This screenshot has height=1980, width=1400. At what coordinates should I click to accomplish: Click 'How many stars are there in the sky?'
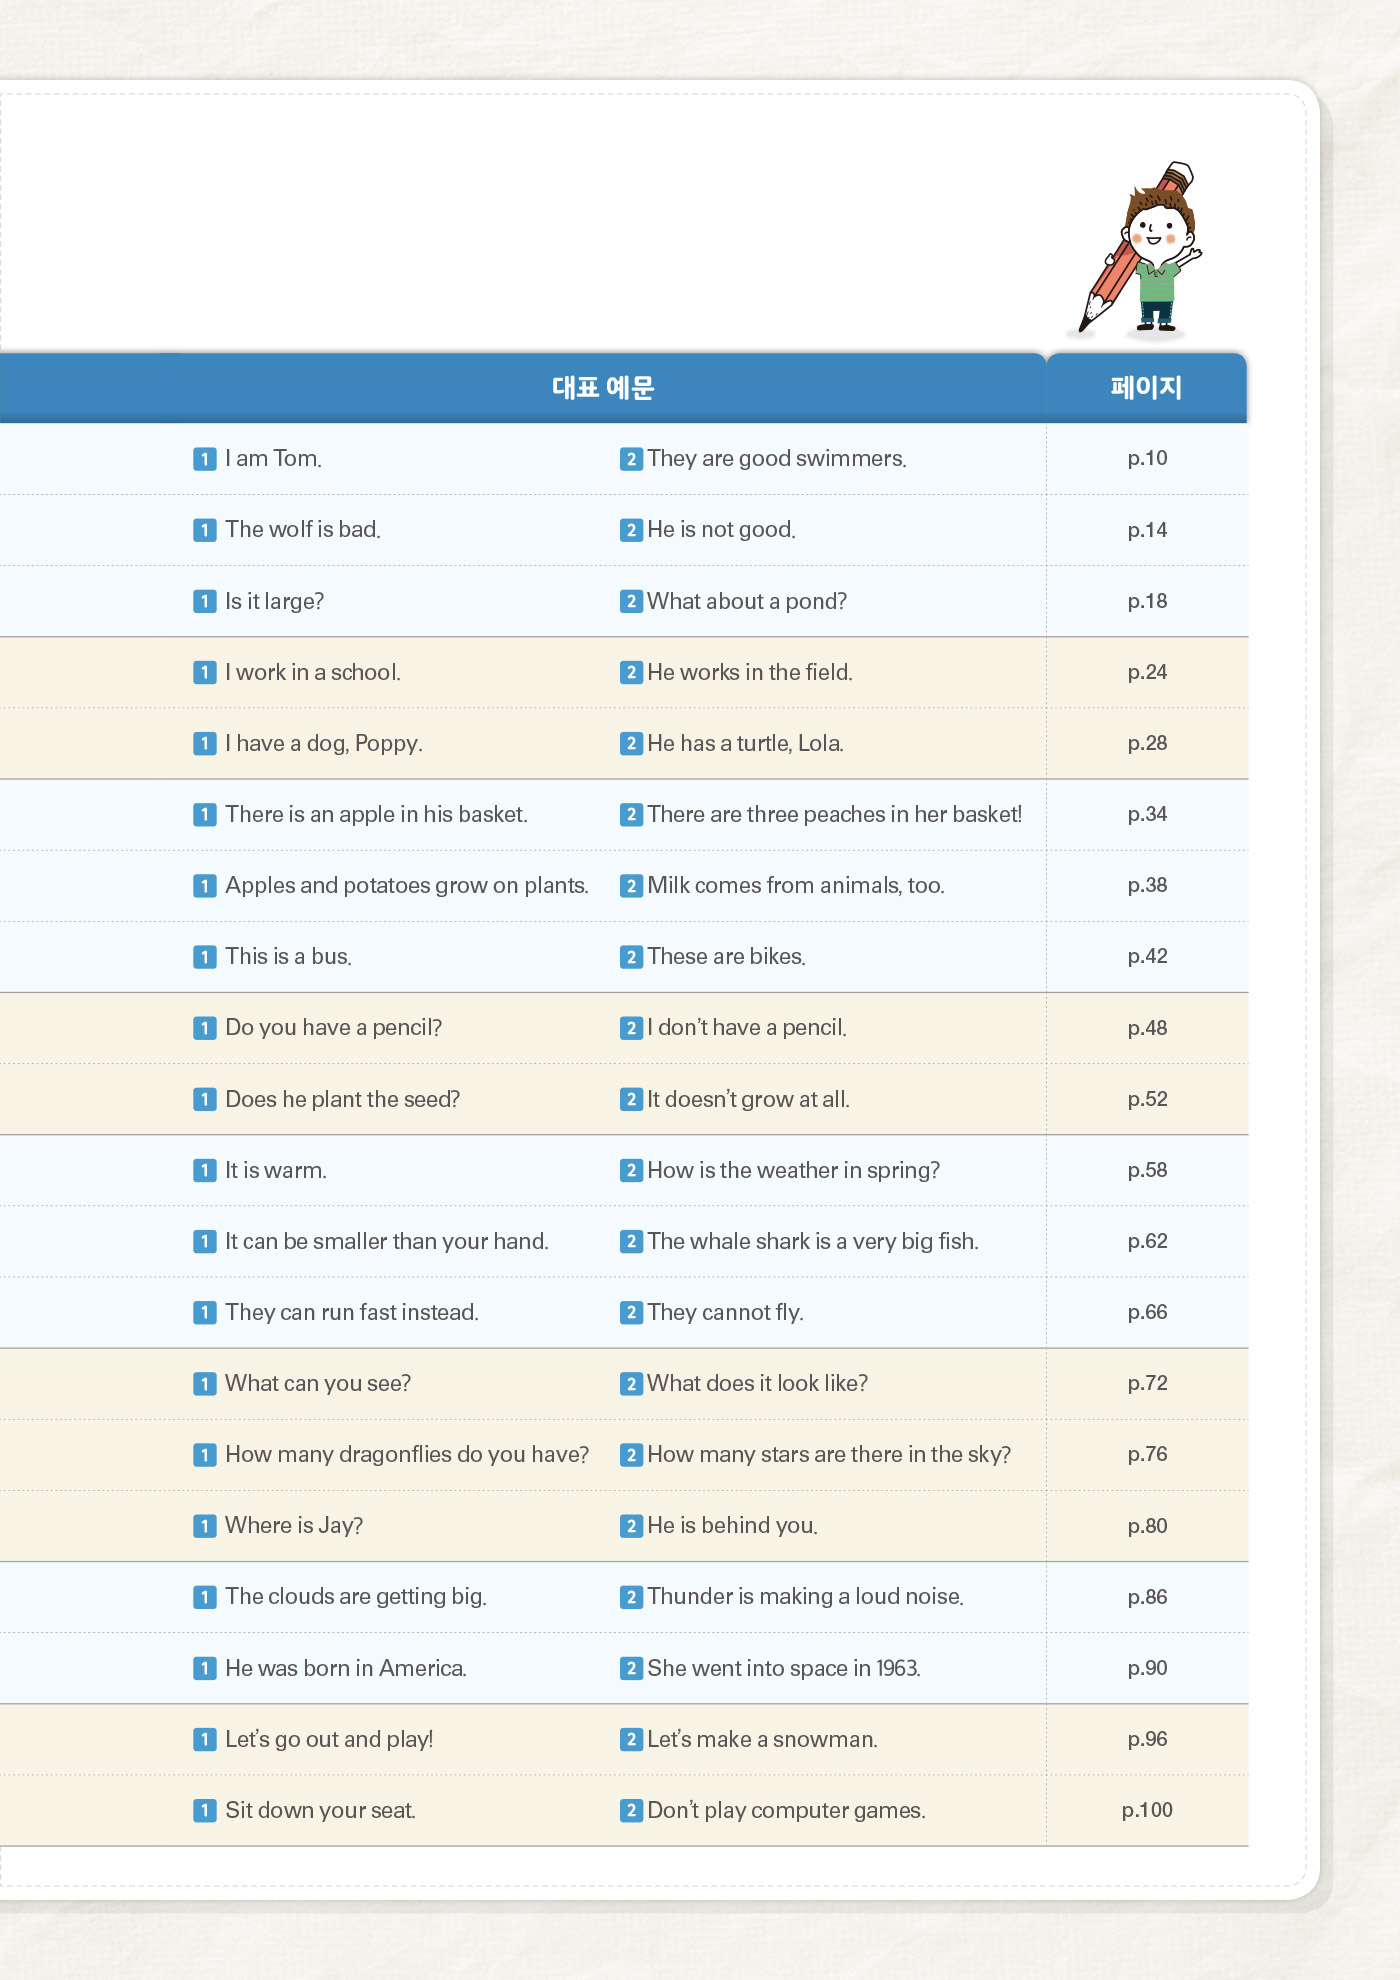[x=829, y=1454]
